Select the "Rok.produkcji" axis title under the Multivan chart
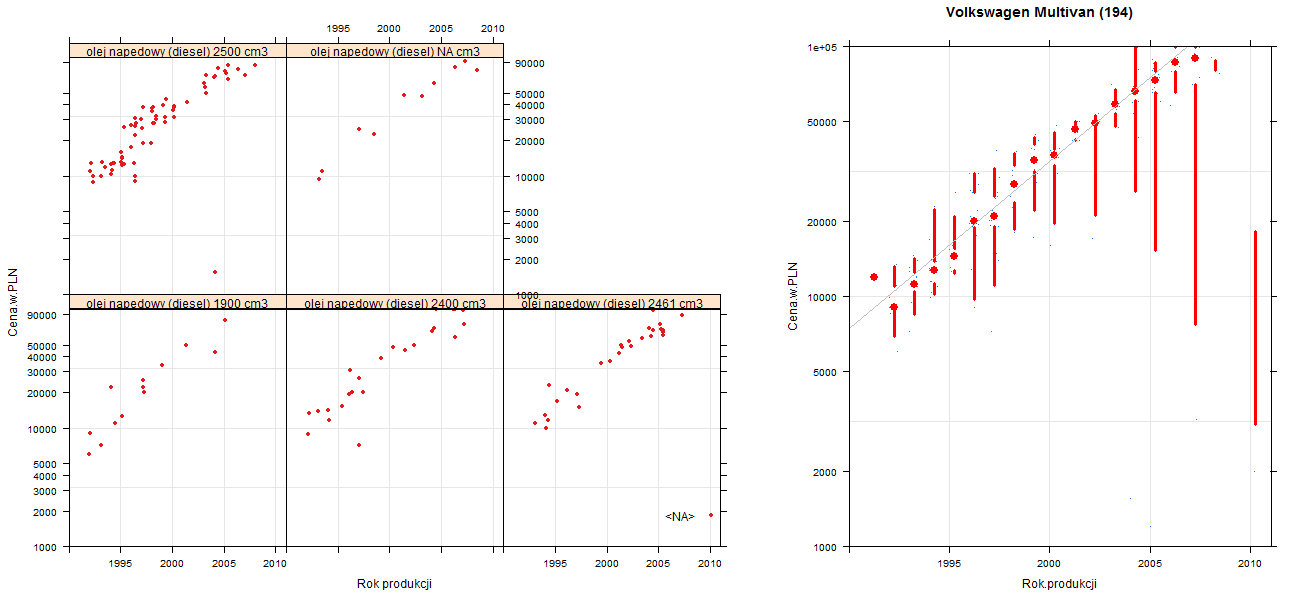This screenshot has height=600, width=1300. click(1059, 584)
